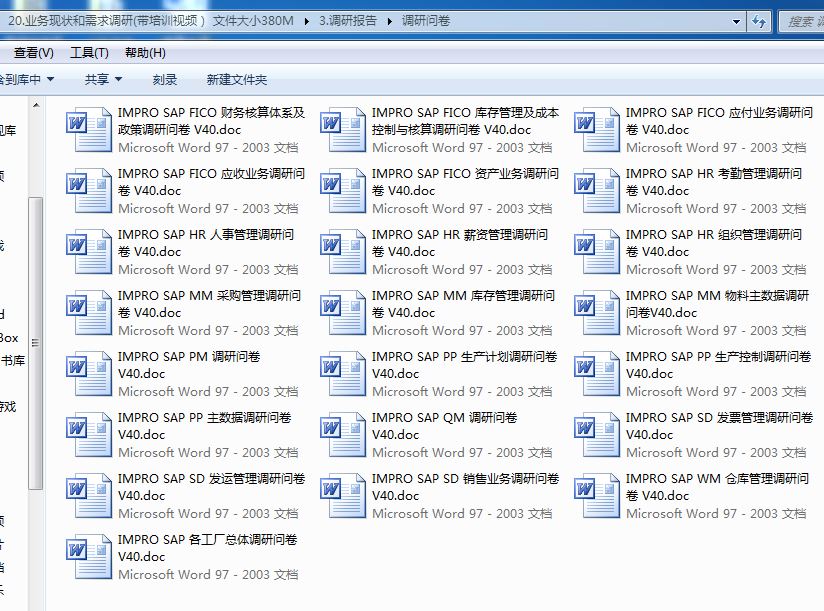This screenshot has height=611, width=824.
Task: Expand the 包含到库中 dropdown in toolbar
Action: tap(50, 79)
